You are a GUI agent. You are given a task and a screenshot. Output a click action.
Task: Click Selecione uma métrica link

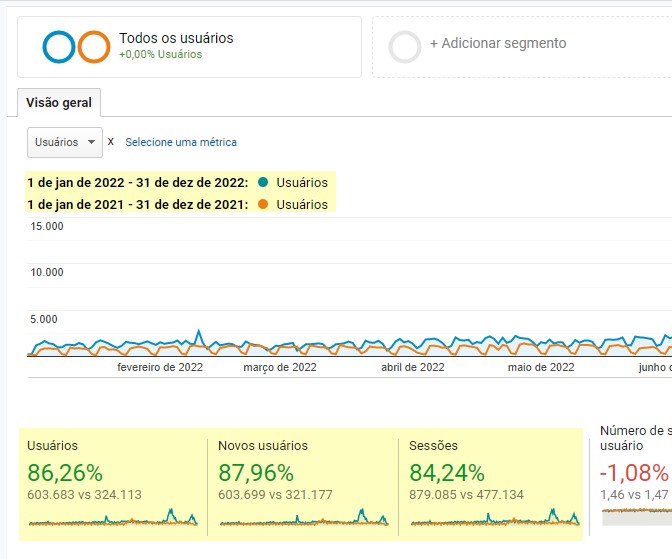point(181,142)
